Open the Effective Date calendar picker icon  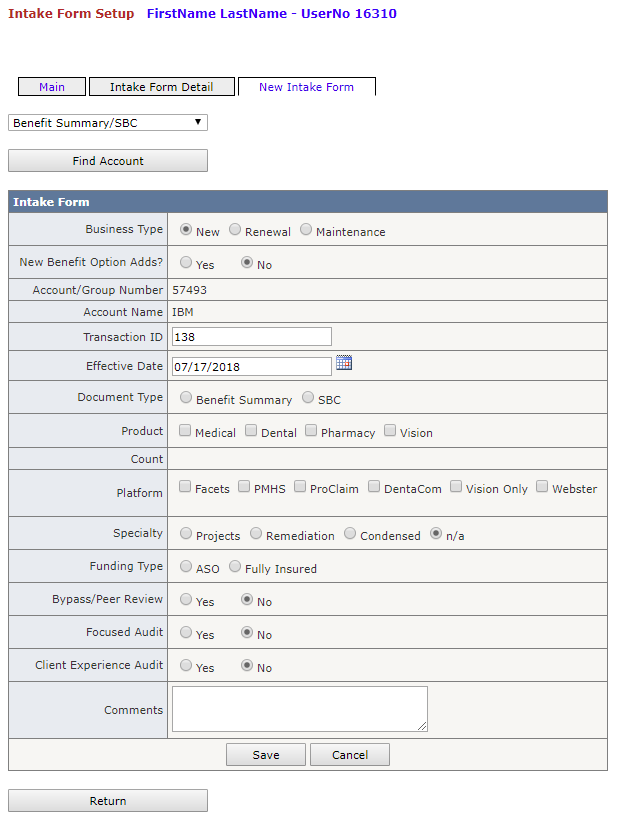(x=344, y=363)
